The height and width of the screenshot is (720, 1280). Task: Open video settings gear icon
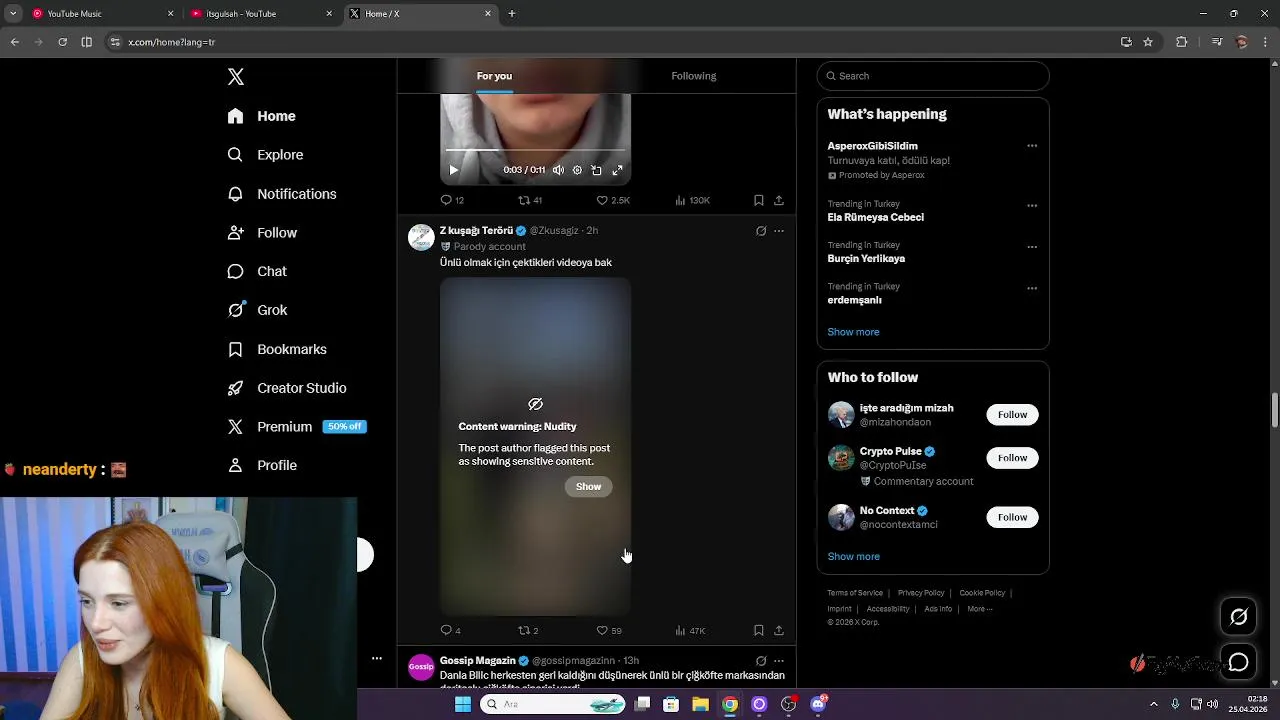click(577, 170)
